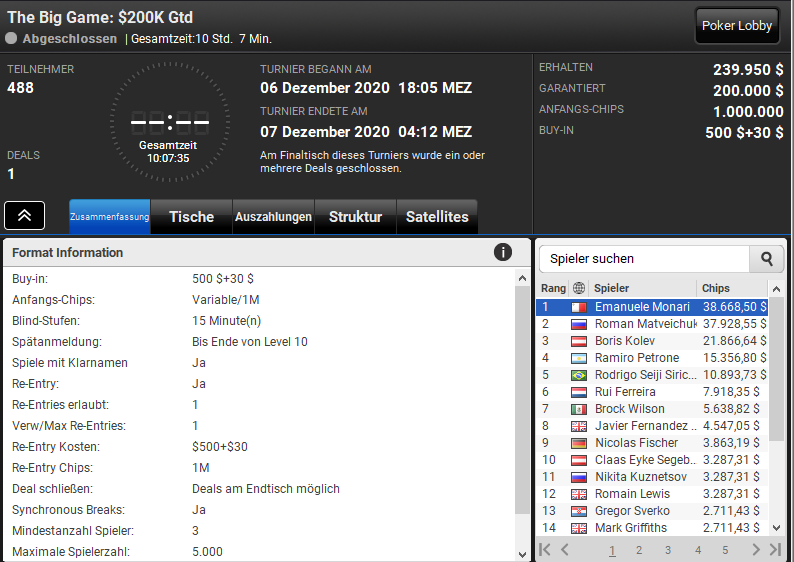
Task: Click the magnifier search icon button
Action: pyautogui.click(x=767, y=259)
